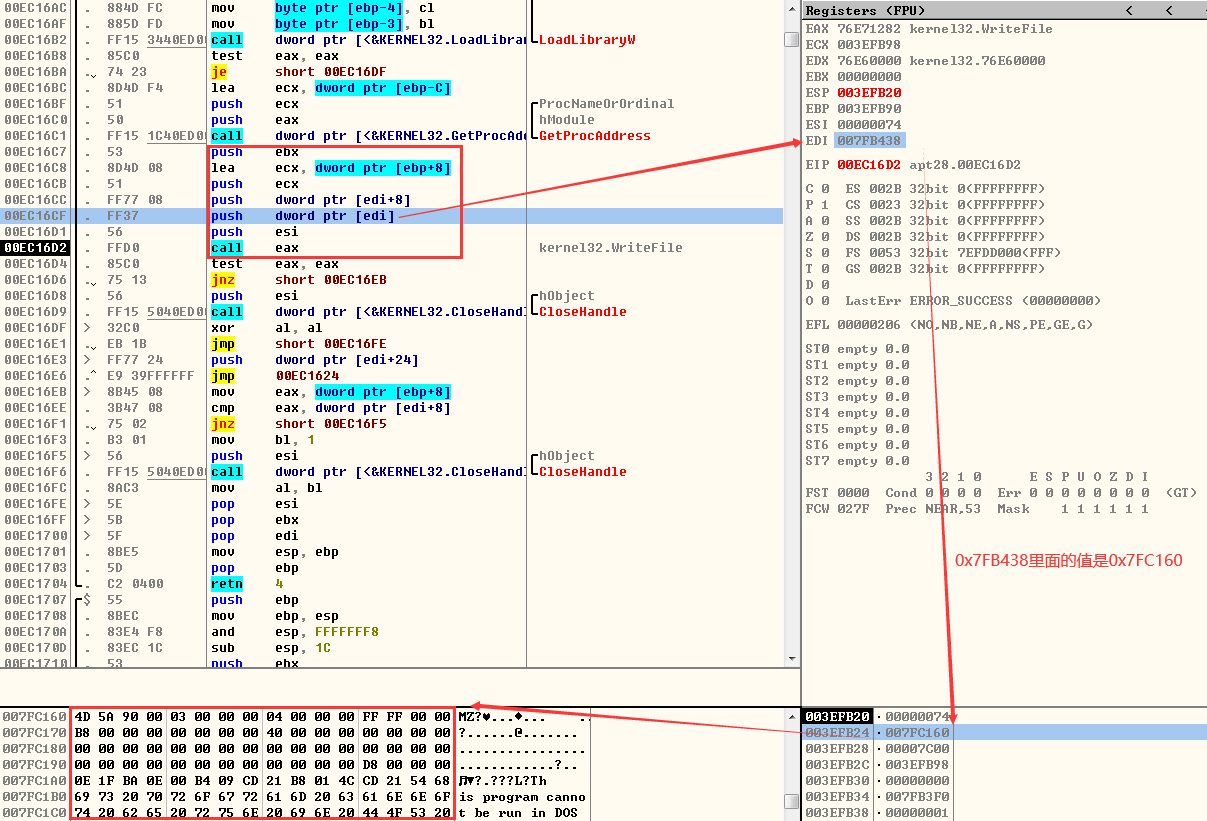Select the EAX register value 76E71282

point(869,29)
